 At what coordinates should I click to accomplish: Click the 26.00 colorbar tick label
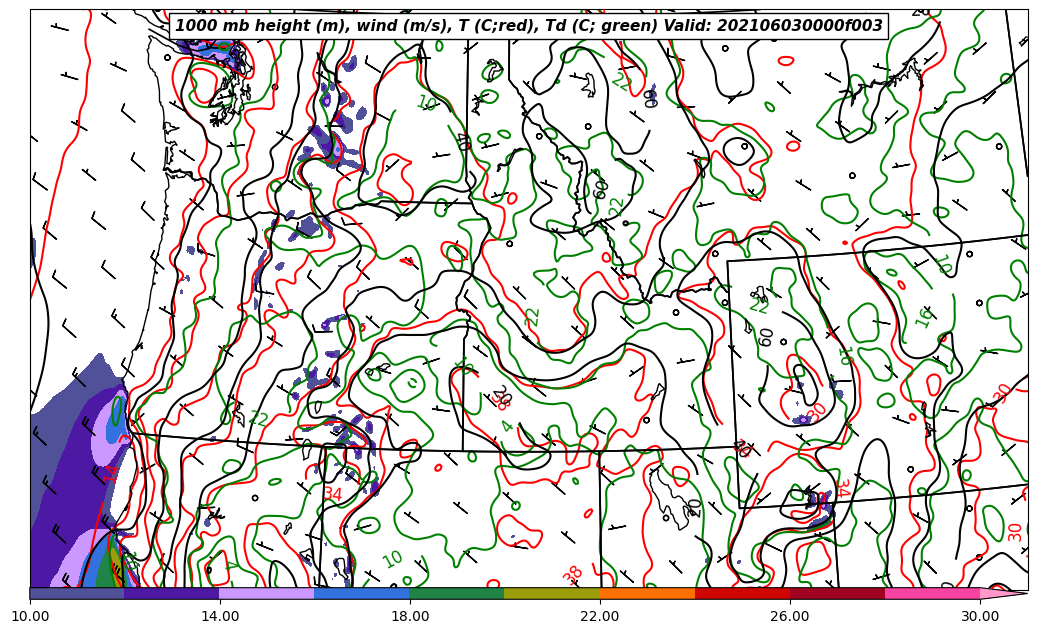[790, 616]
